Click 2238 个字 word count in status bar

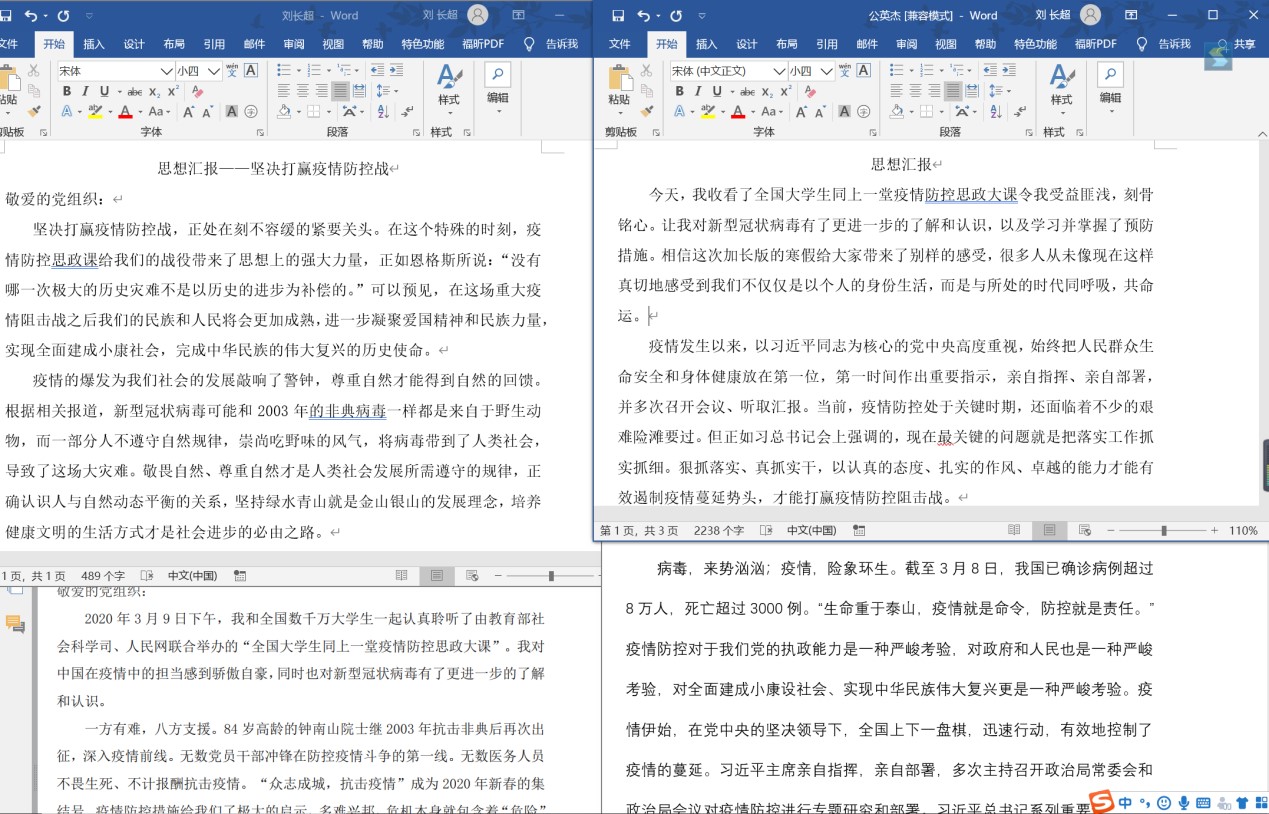pyautogui.click(x=719, y=530)
